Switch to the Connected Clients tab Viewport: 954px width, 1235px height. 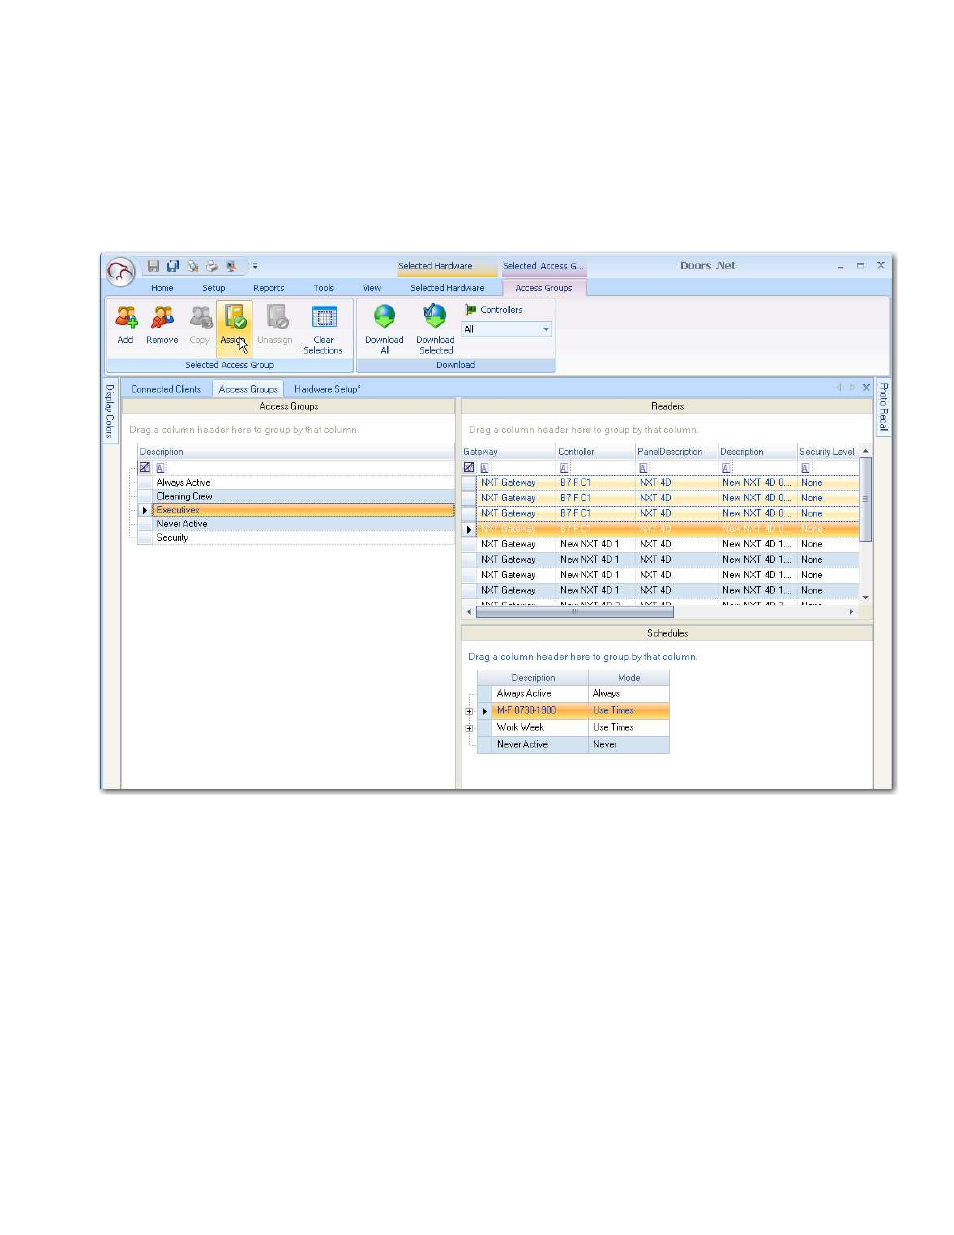[x=166, y=389]
